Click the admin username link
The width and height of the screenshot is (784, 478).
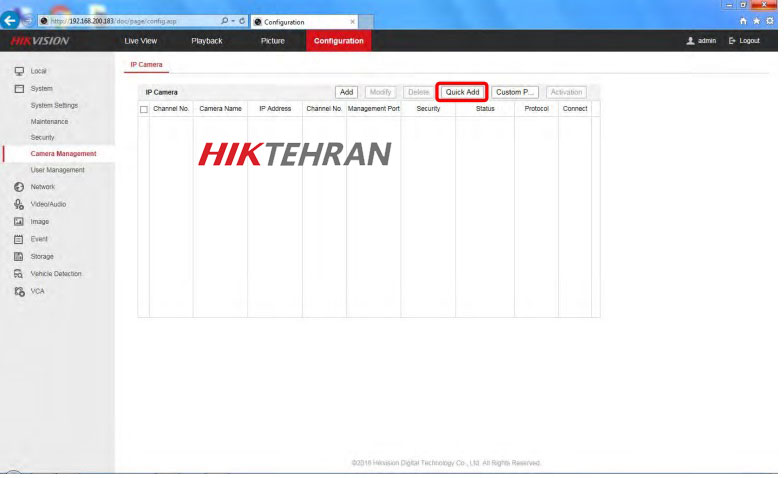pyautogui.click(x=707, y=41)
